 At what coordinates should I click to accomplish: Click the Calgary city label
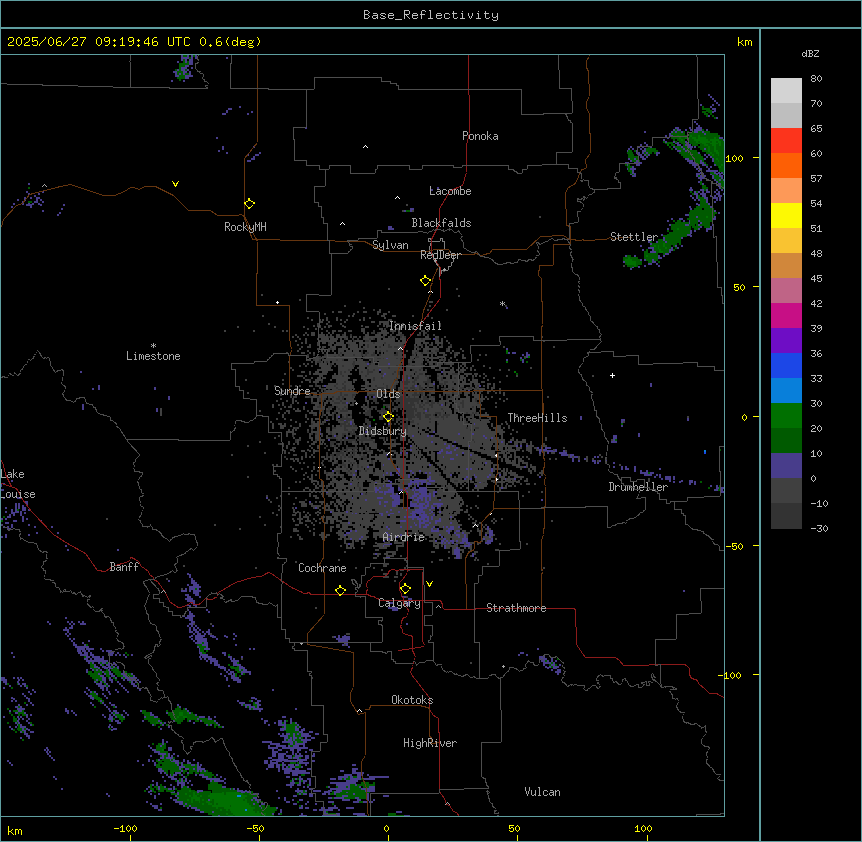pyautogui.click(x=399, y=603)
